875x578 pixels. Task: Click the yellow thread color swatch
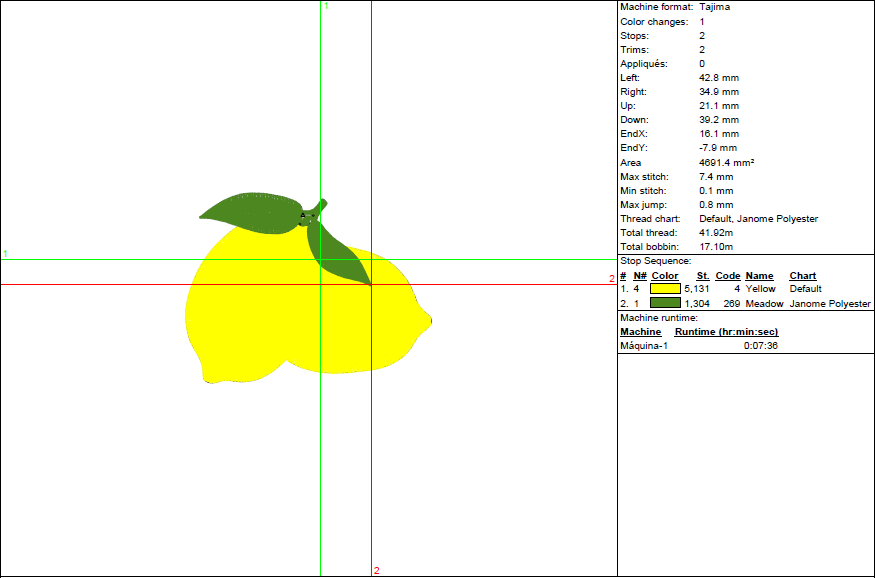pyautogui.click(x=665, y=289)
